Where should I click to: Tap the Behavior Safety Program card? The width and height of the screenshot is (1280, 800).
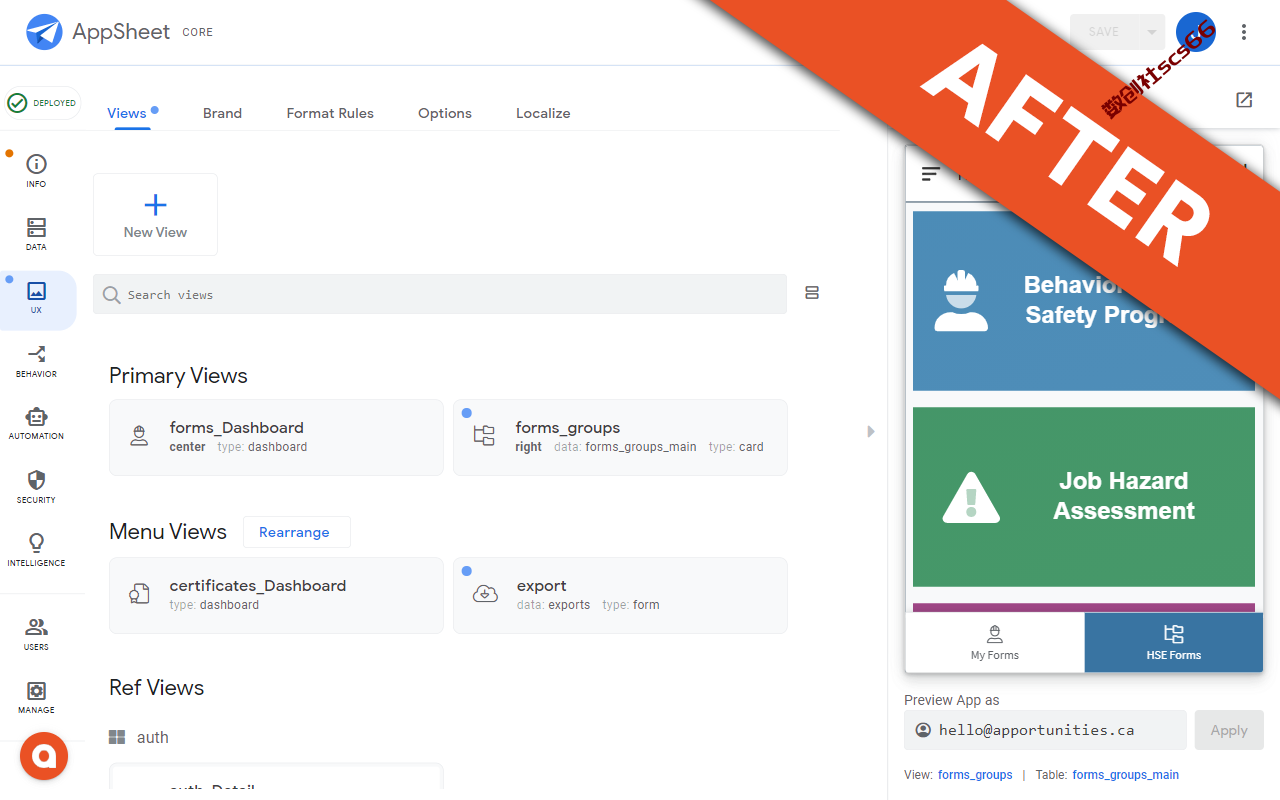pyautogui.click(x=1083, y=300)
